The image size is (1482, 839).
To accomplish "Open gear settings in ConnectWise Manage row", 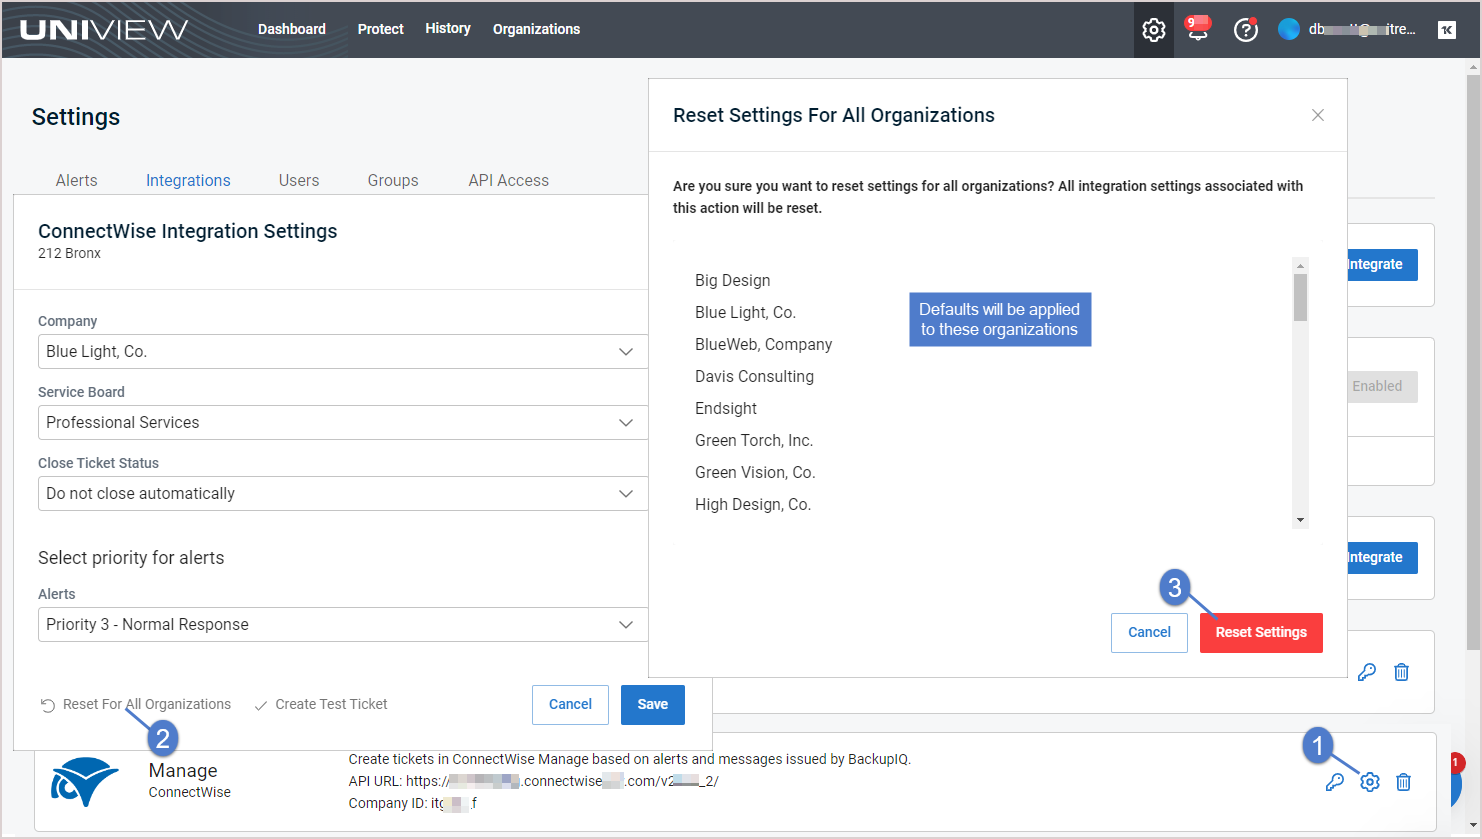I will tap(1370, 782).
